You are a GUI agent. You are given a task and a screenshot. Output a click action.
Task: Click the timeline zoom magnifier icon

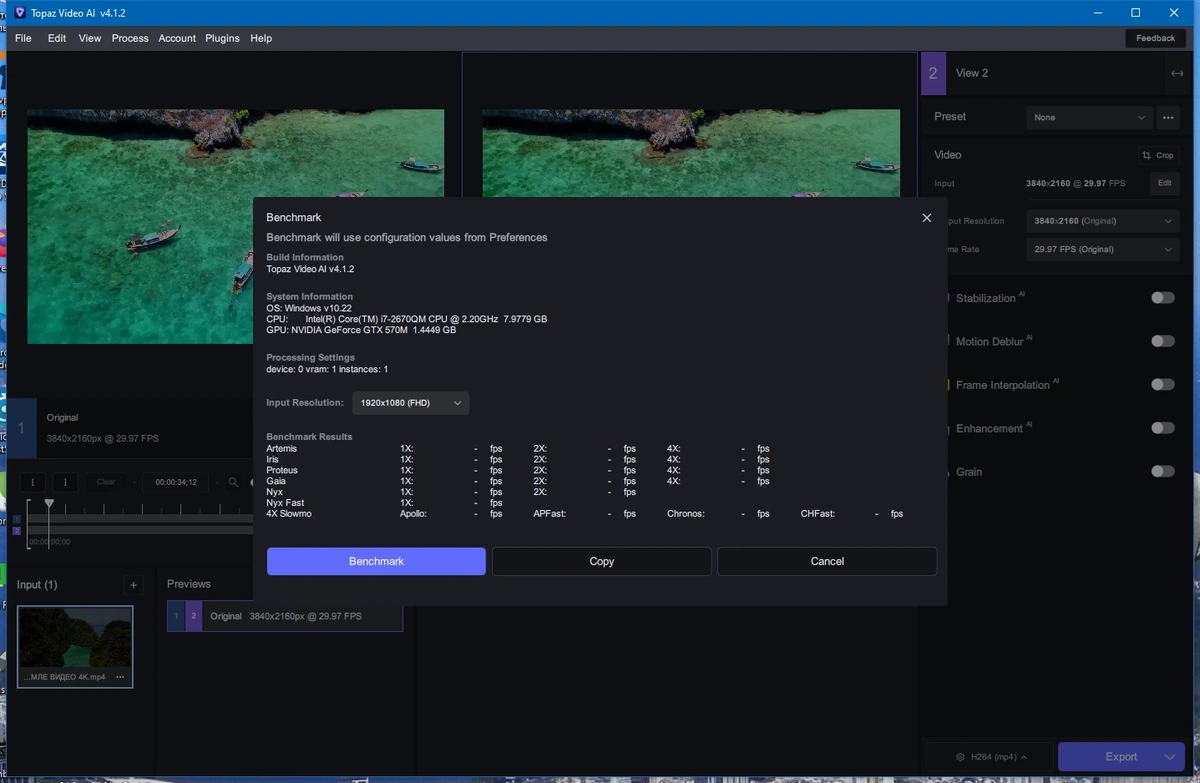pos(233,482)
